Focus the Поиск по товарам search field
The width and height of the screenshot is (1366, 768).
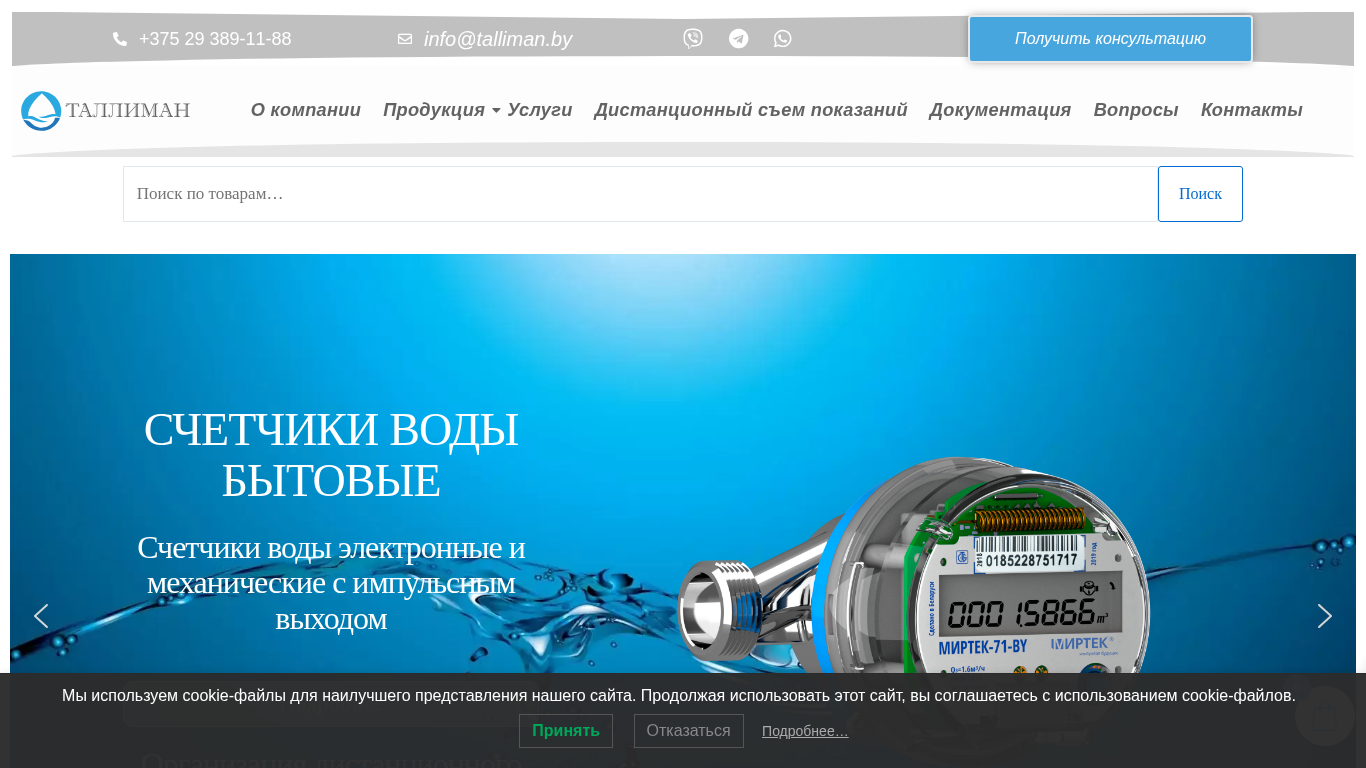[x=640, y=194]
